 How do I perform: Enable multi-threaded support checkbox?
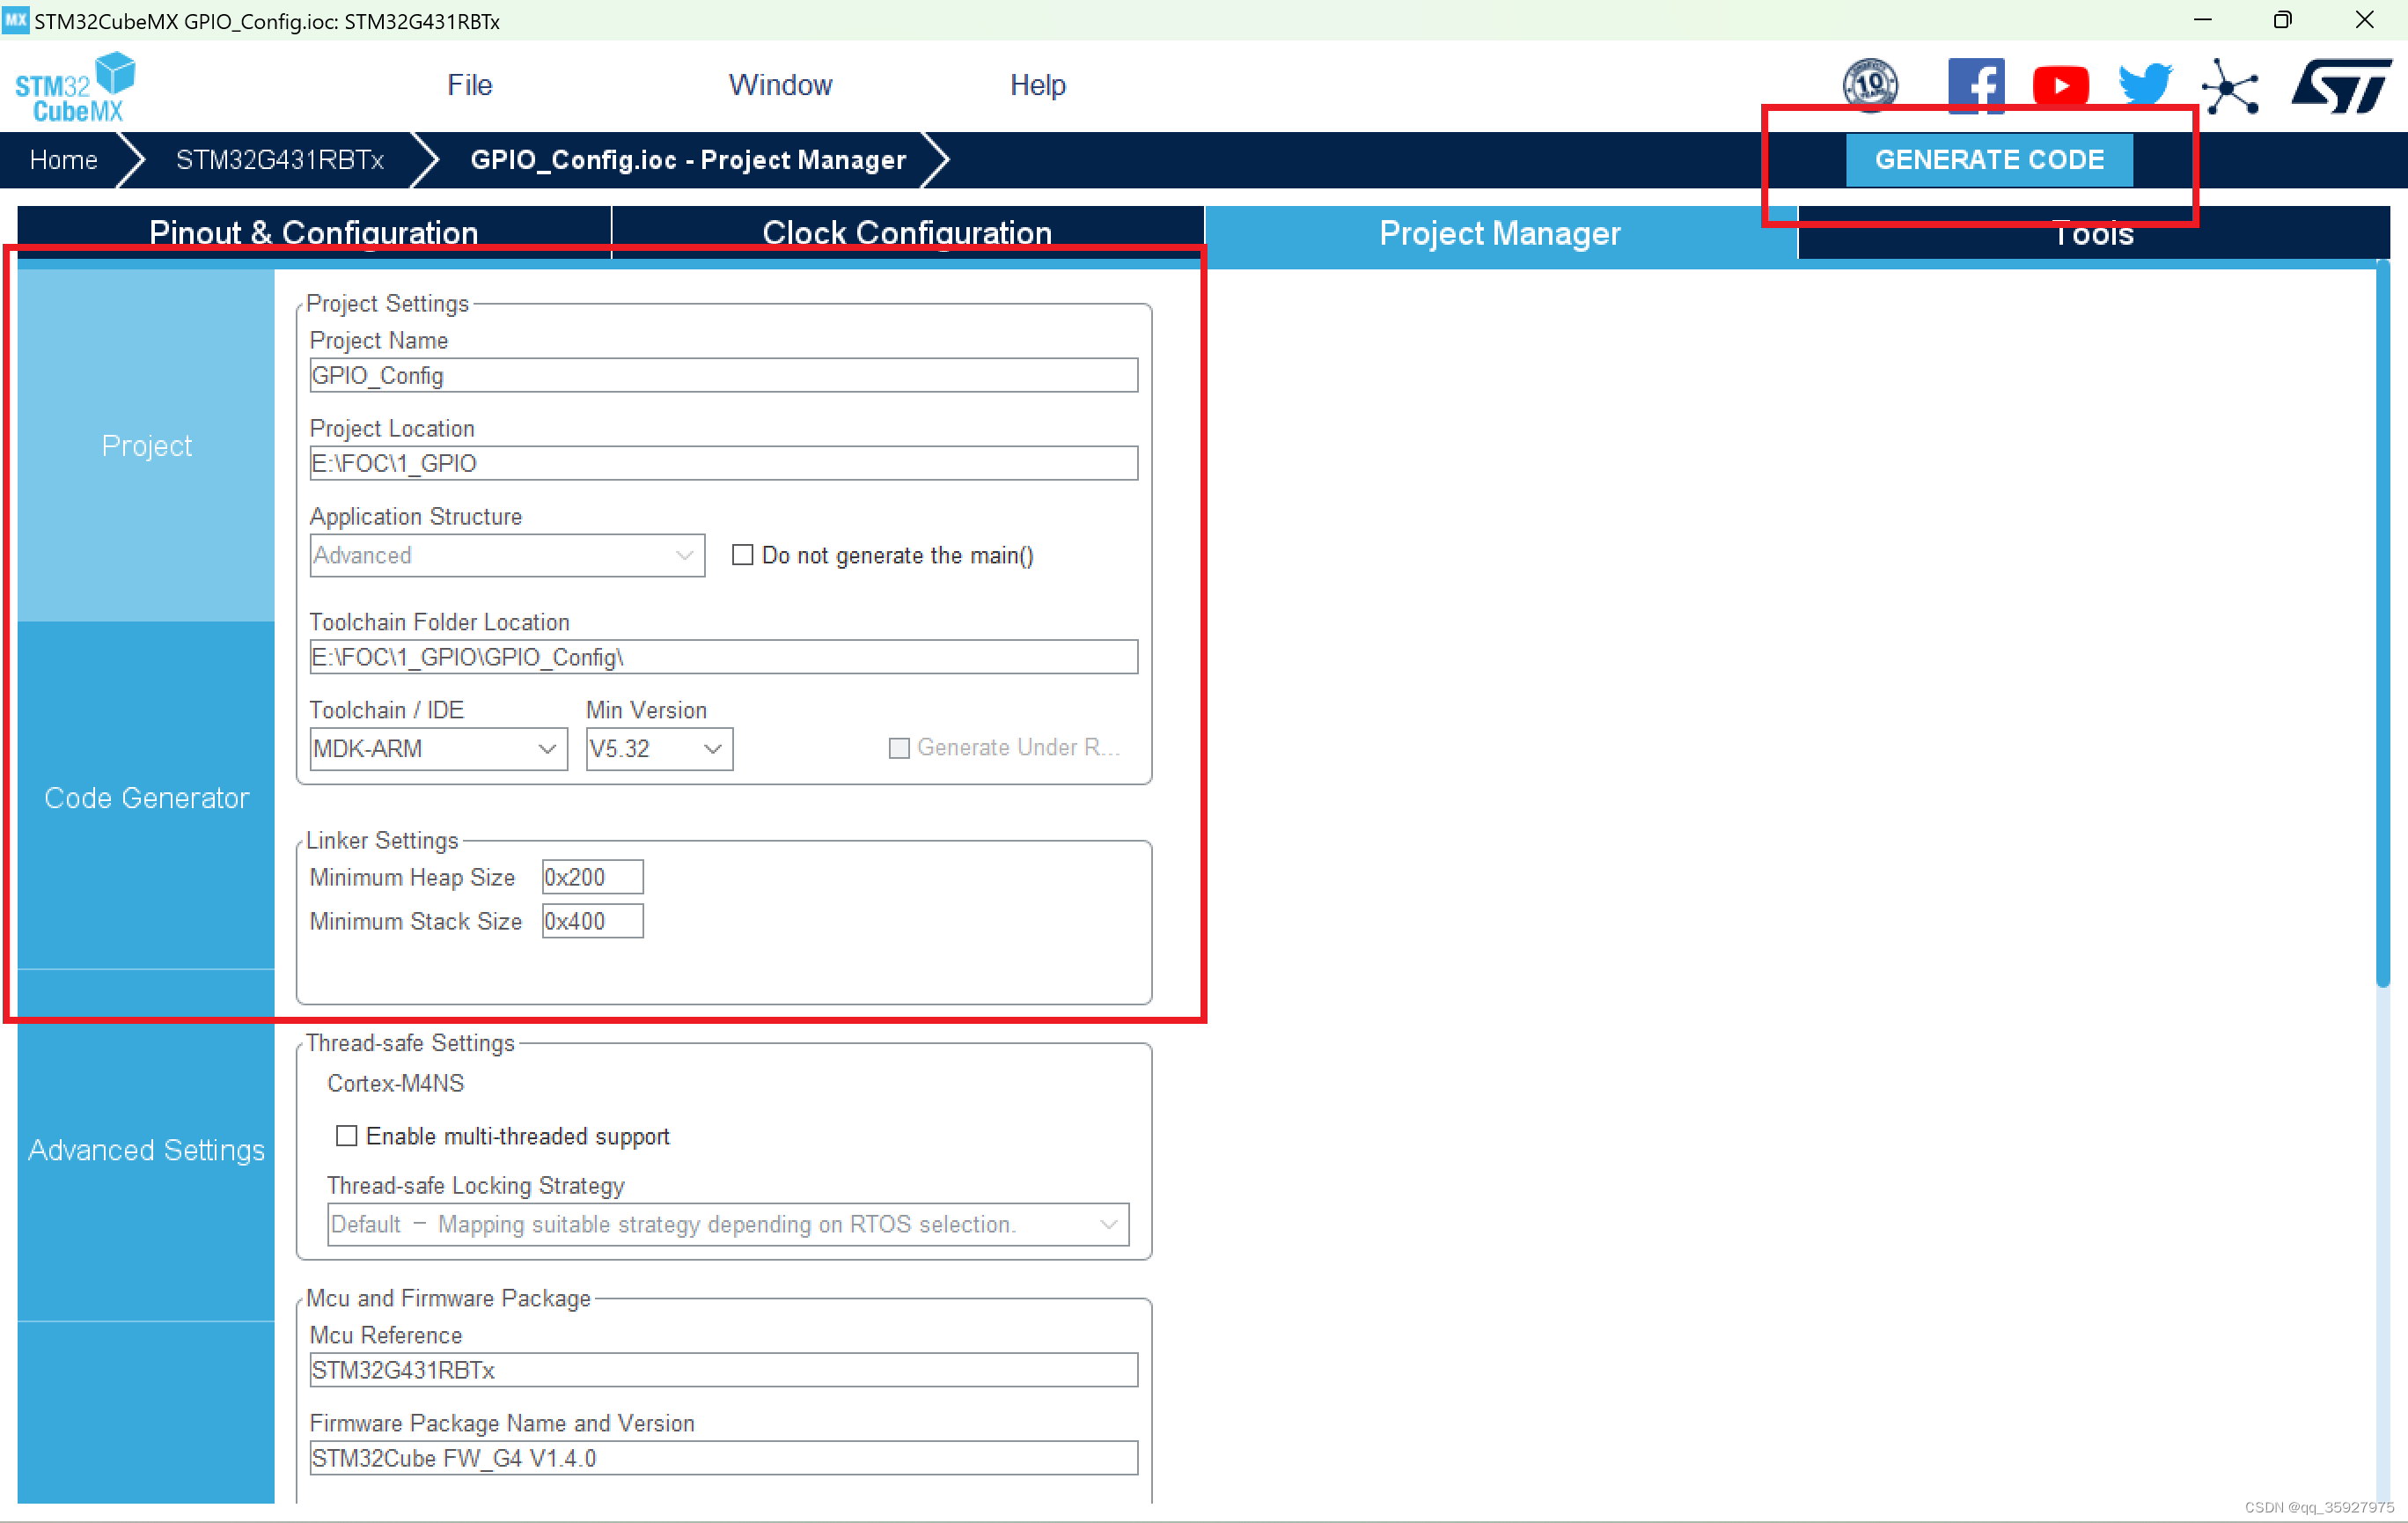346,1136
